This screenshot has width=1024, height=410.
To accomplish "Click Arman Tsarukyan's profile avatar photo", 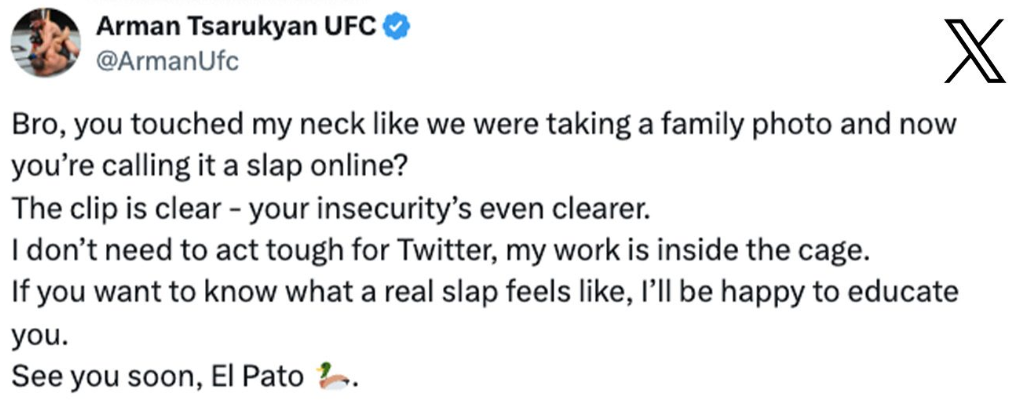I will click(44, 44).
